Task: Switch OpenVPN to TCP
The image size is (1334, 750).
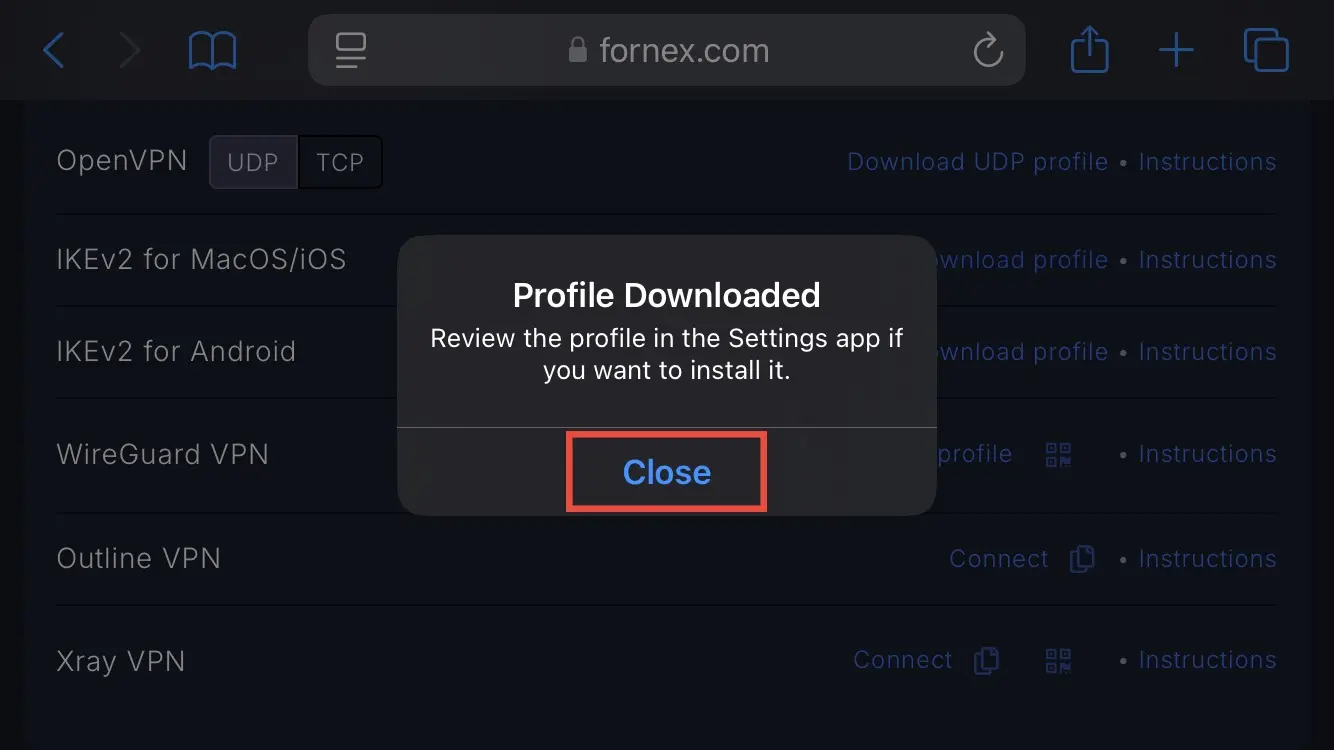Action: (x=340, y=162)
